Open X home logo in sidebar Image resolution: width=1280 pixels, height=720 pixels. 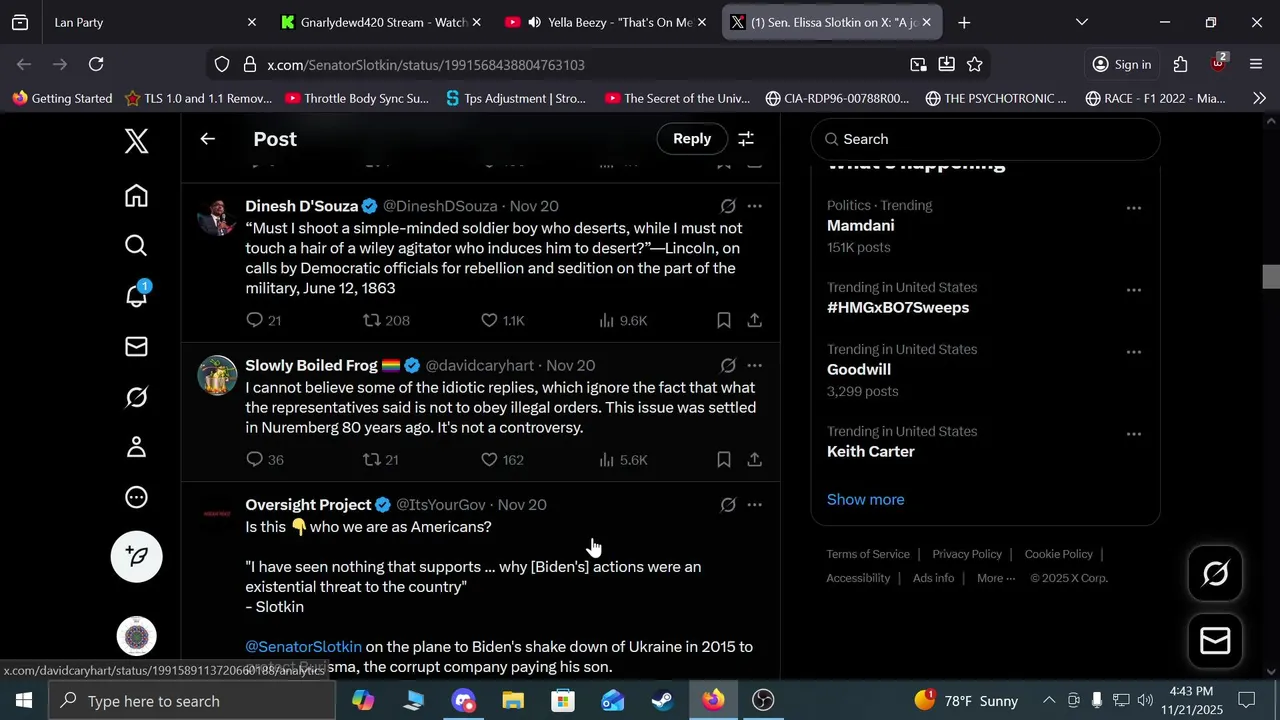click(137, 141)
